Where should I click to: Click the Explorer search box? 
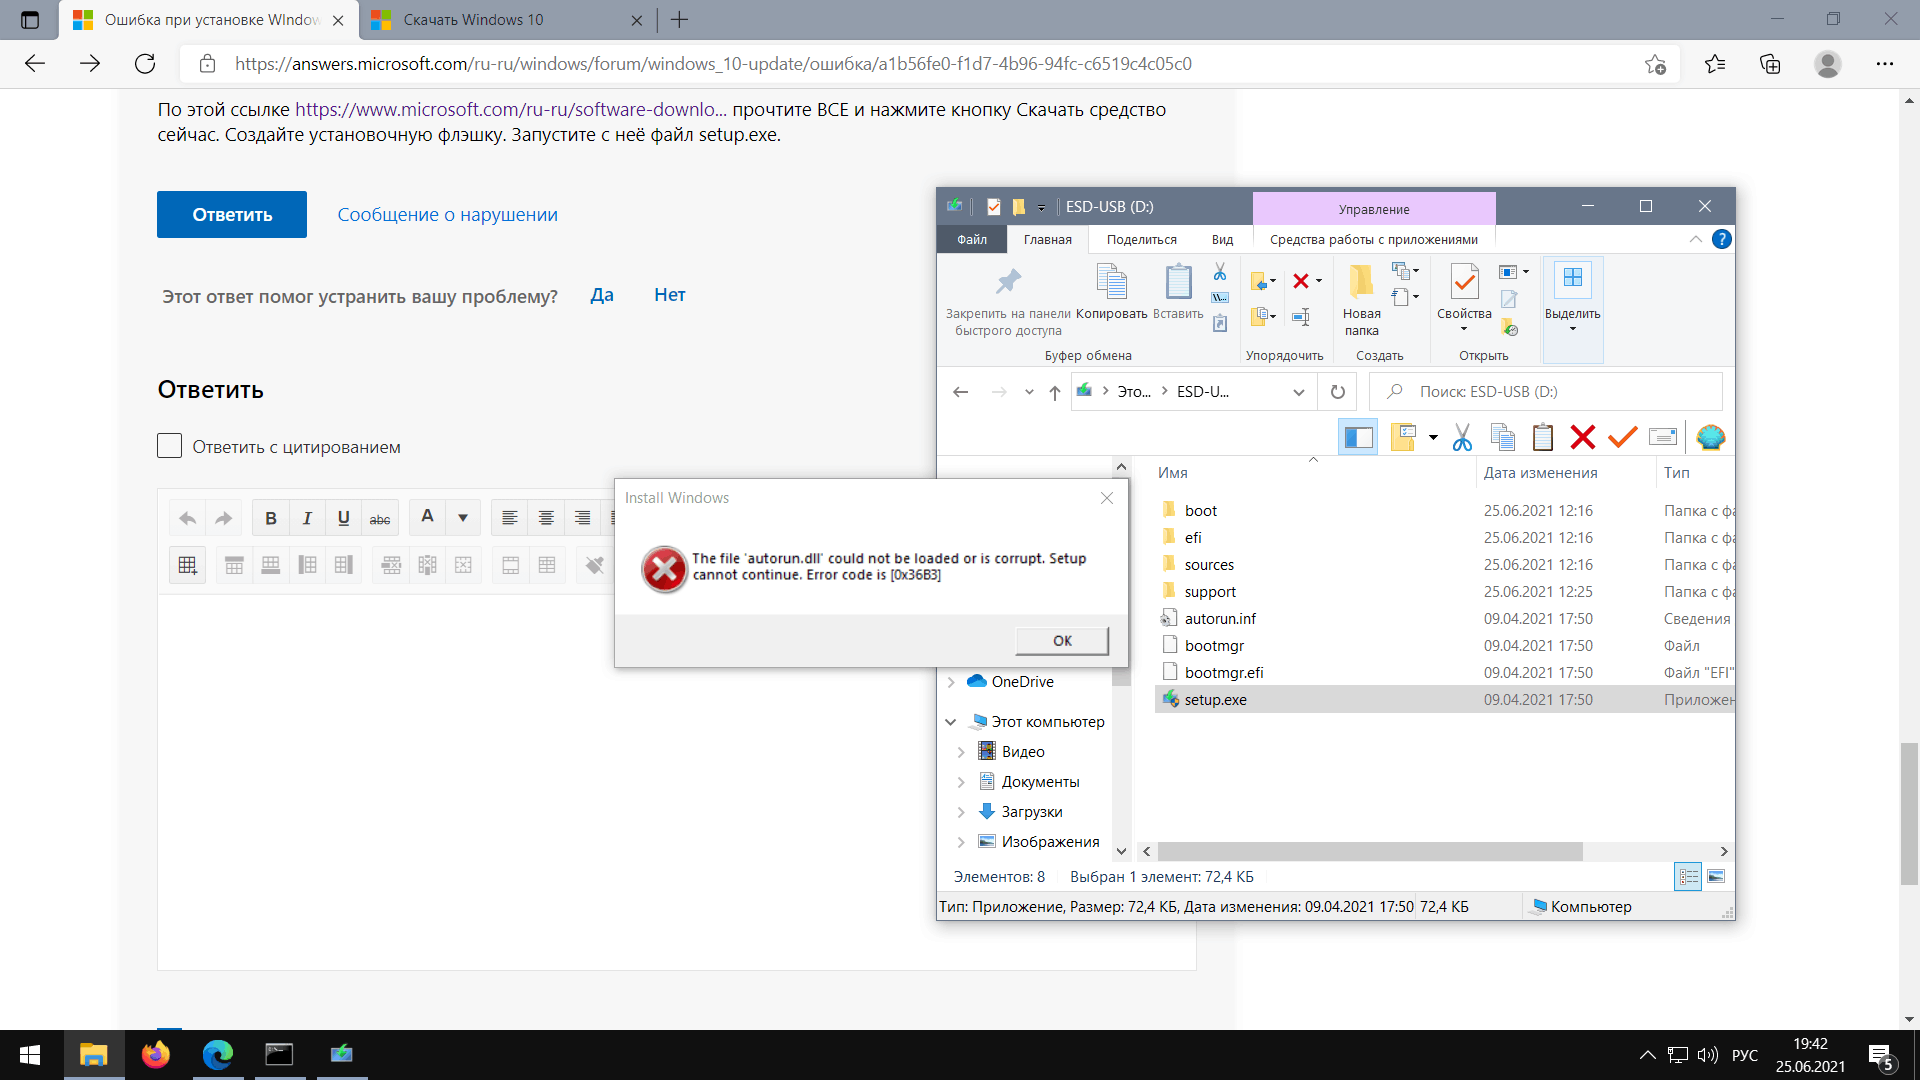(x=1546, y=392)
